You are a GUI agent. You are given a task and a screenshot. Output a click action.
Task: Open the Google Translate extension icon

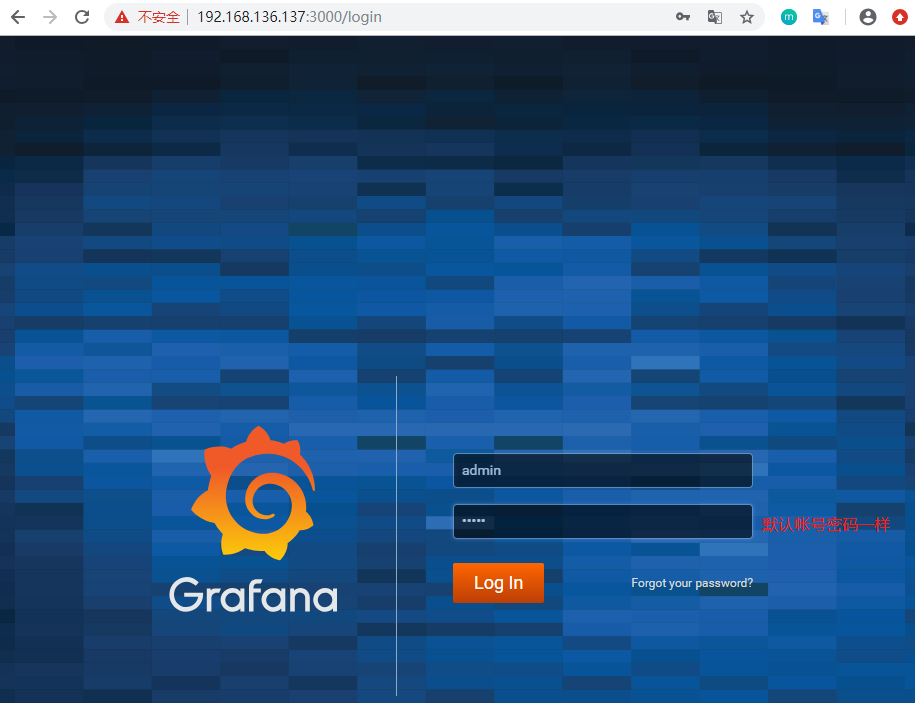click(x=820, y=17)
